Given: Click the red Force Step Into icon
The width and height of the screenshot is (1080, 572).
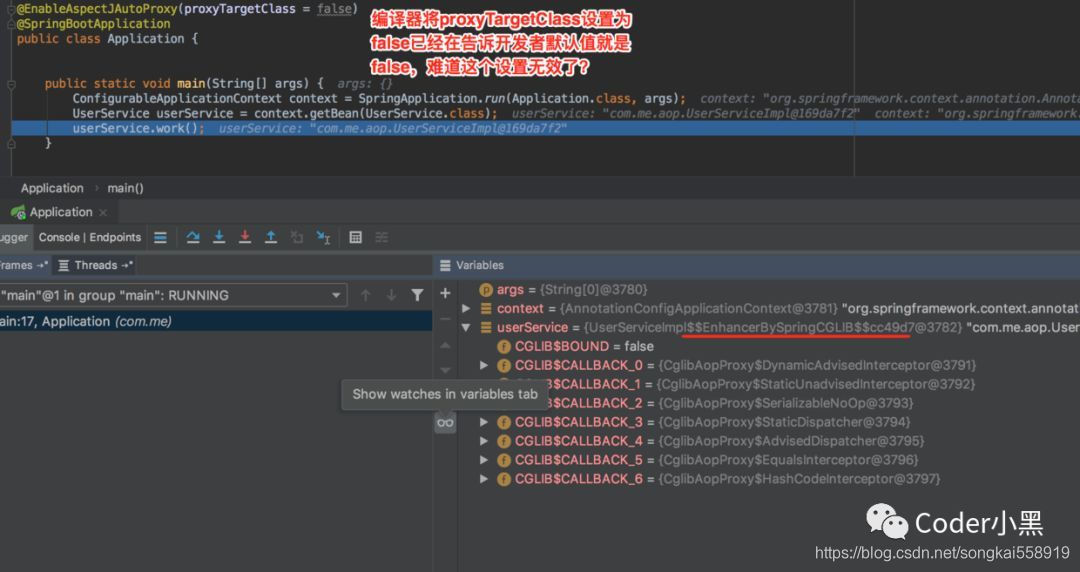Looking at the screenshot, I should [245, 237].
